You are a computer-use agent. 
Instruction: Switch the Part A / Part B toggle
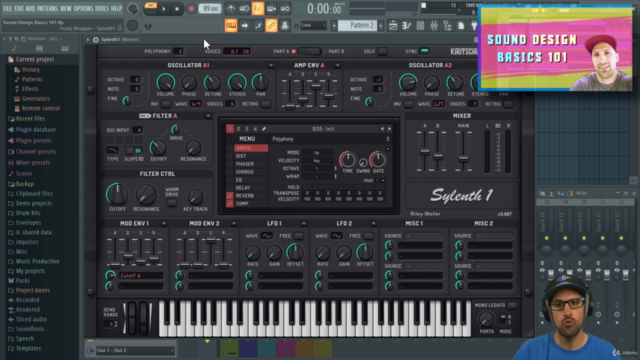pos(309,51)
